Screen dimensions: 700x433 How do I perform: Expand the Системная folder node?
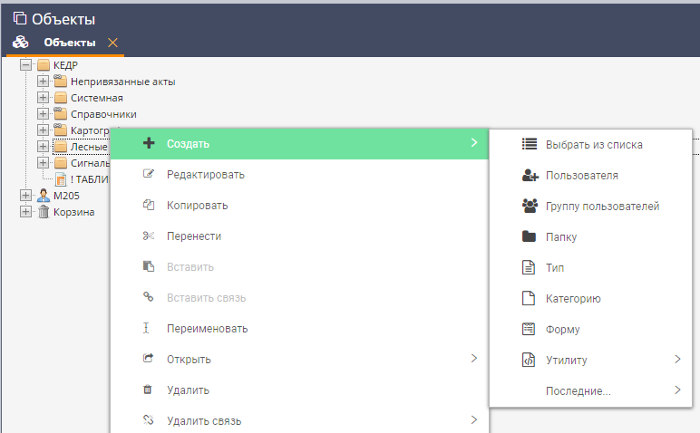[x=43, y=98]
